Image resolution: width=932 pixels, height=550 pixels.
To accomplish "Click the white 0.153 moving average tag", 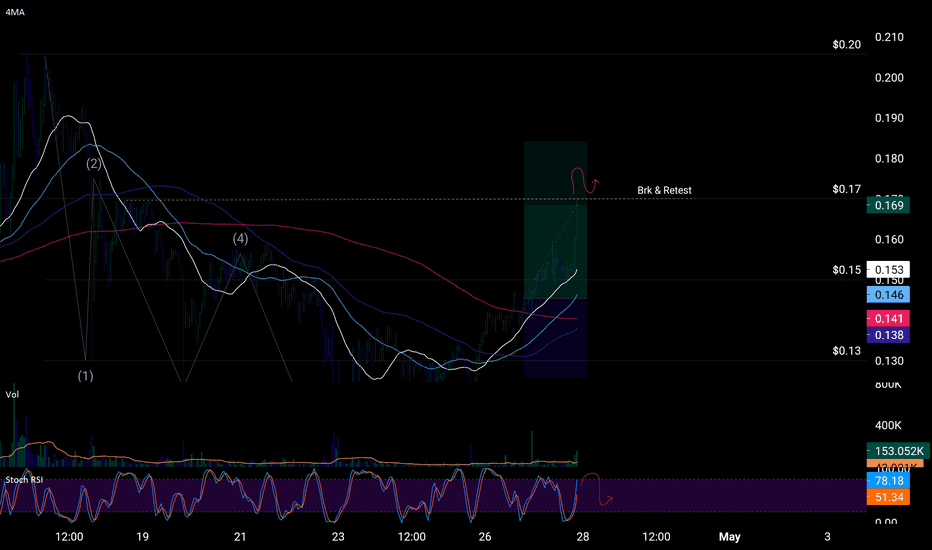I will (888, 269).
